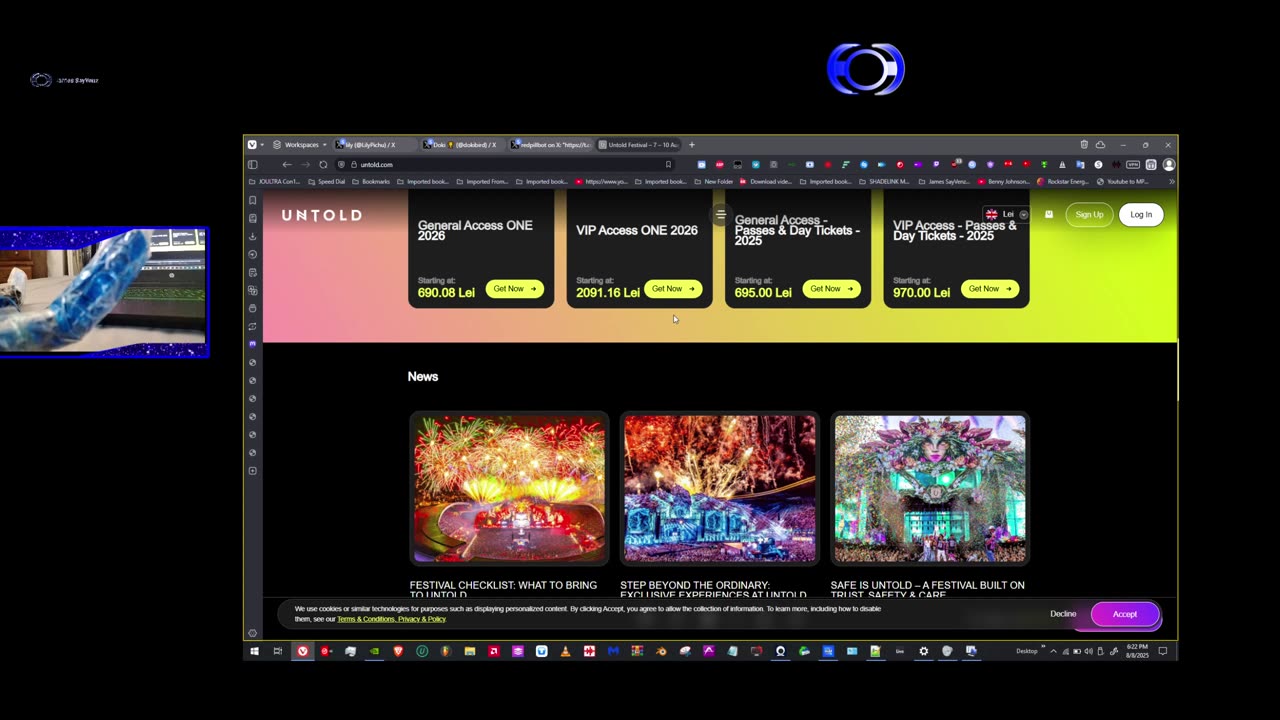Open the Bookmarks panel in sidebar

tap(253, 200)
